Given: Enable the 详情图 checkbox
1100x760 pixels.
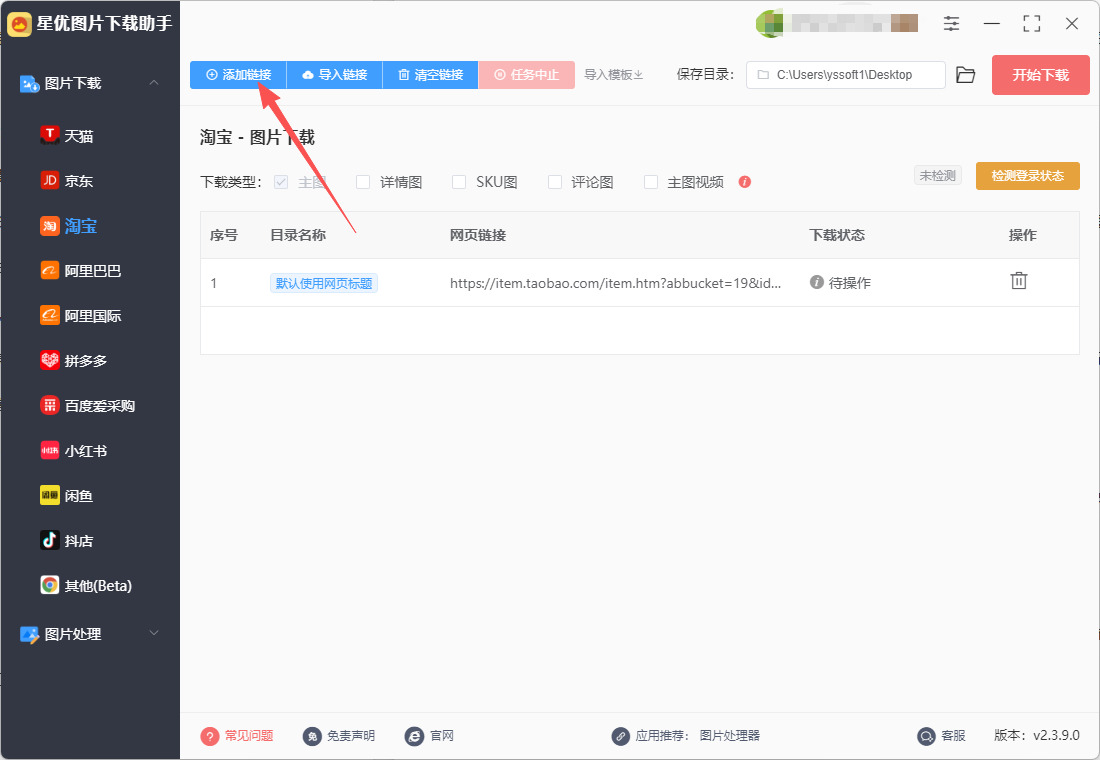Looking at the screenshot, I should (x=363, y=182).
